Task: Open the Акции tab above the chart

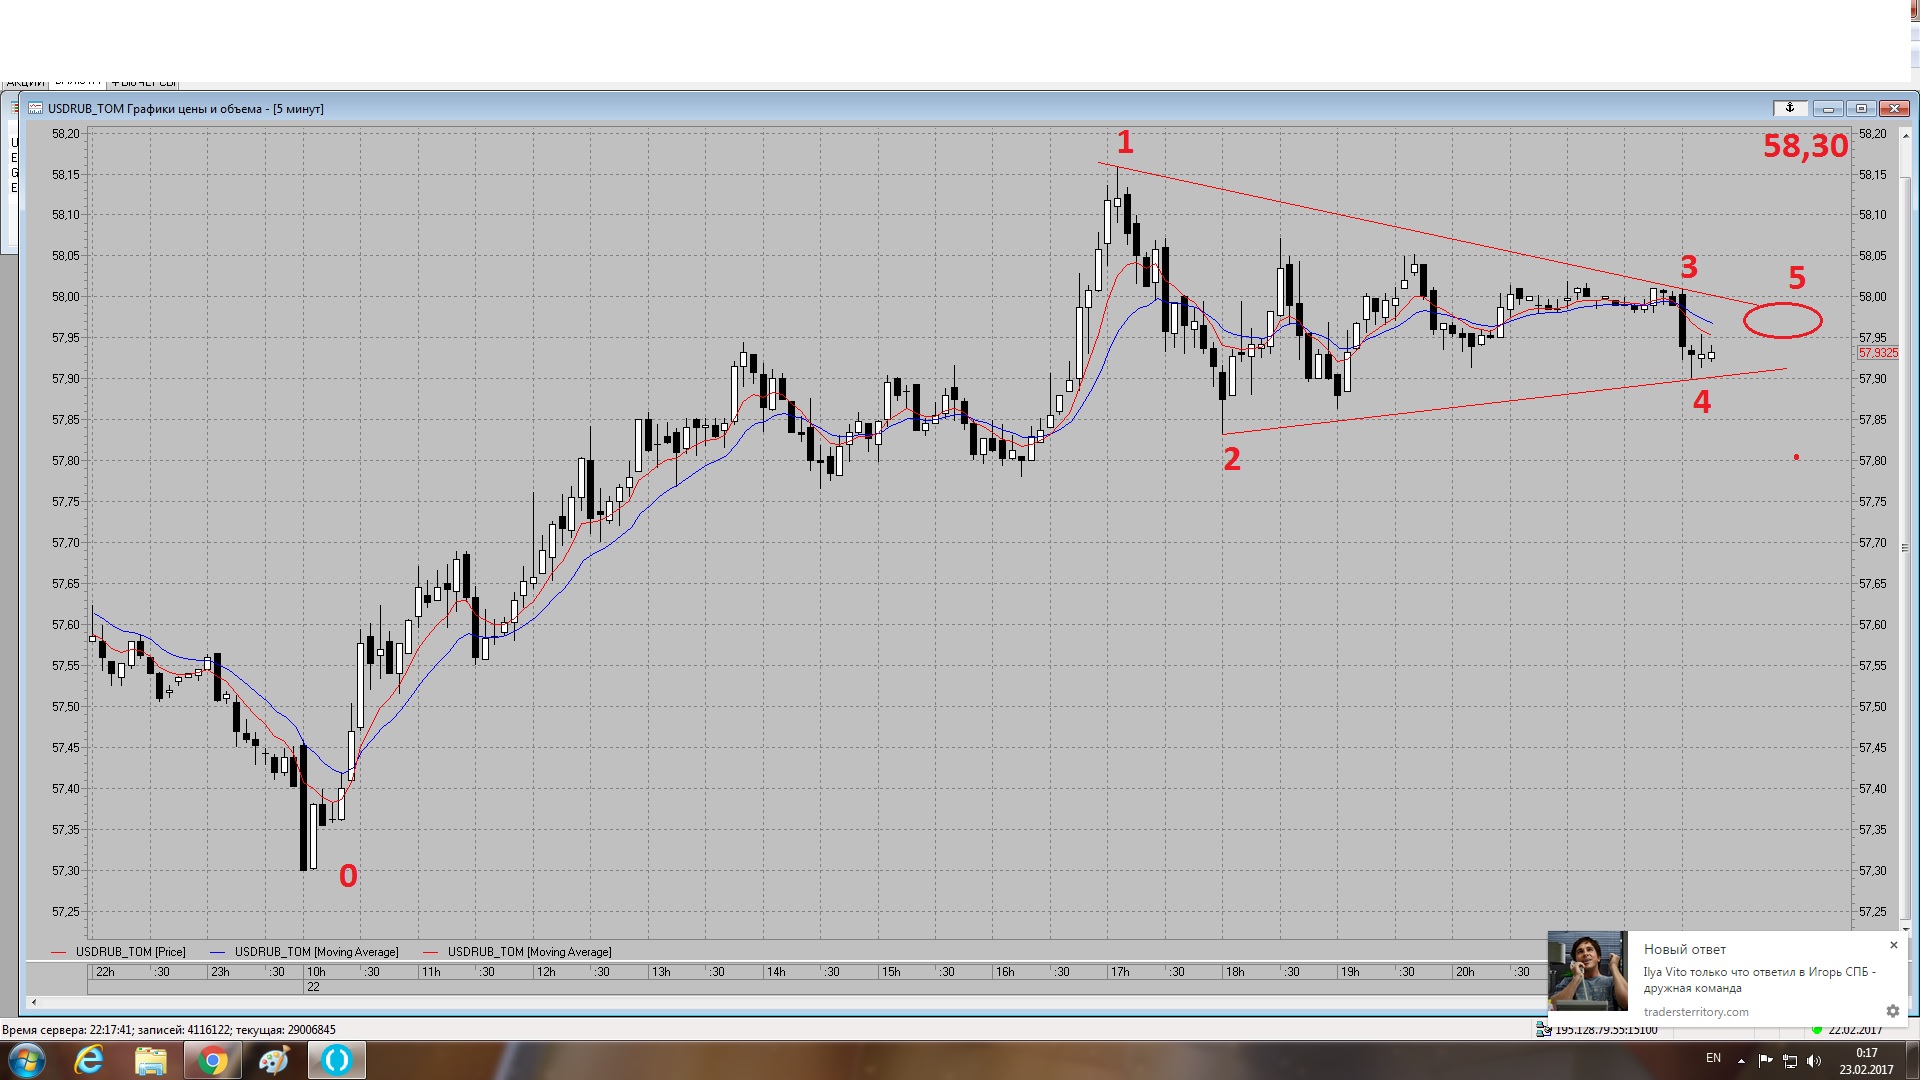Action: (24, 83)
